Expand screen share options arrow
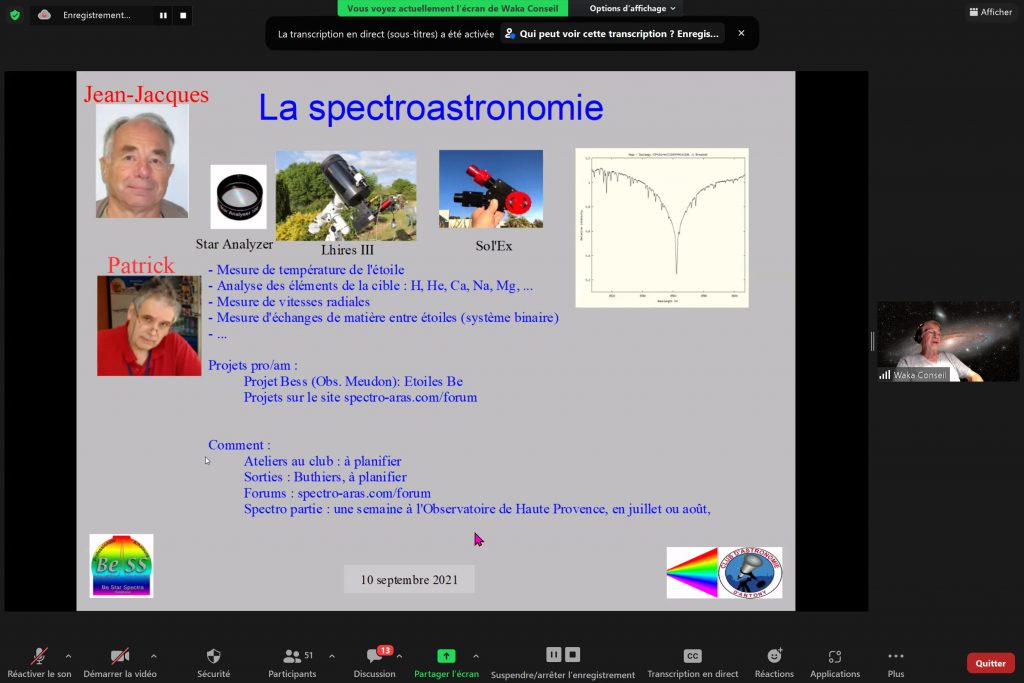The width and height of the screenshot is (1024, 683). [x=475, y=656]
